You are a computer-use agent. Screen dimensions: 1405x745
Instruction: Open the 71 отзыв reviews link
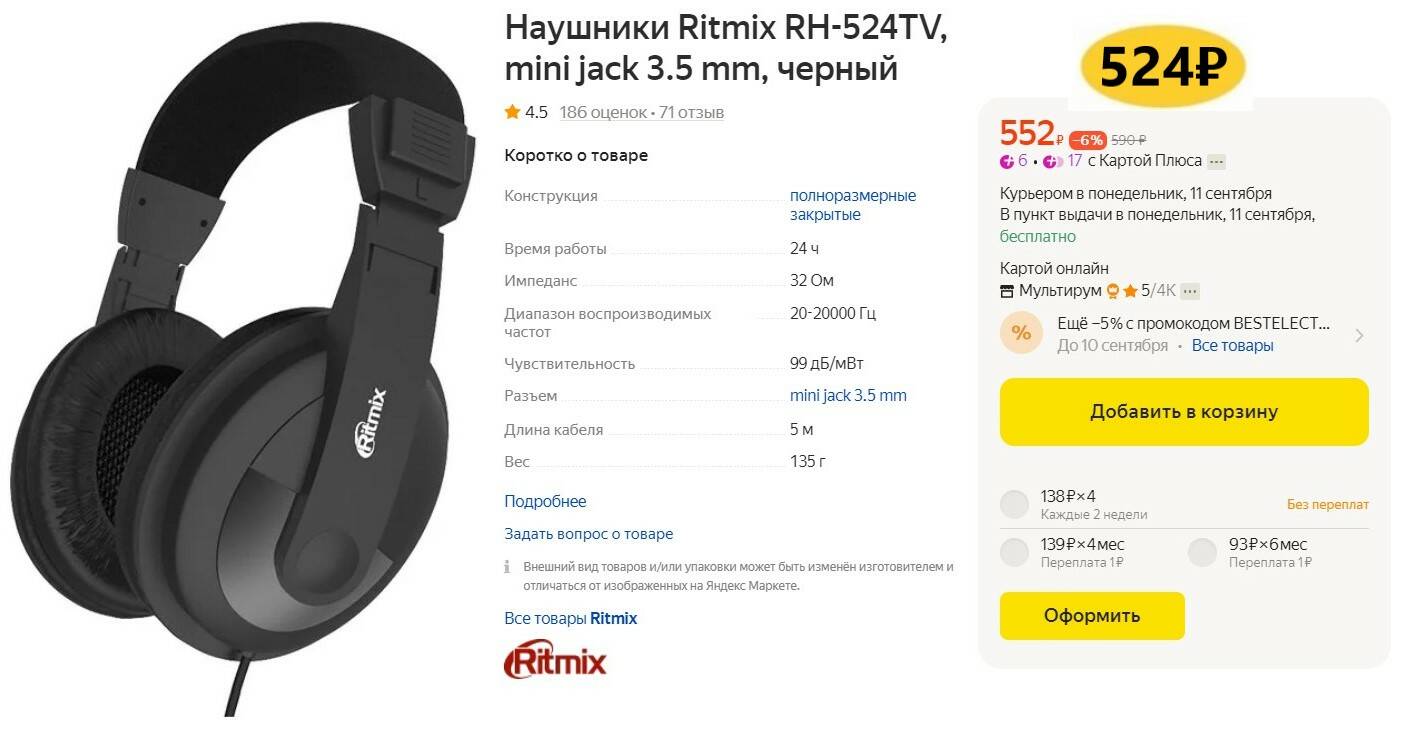[x=692, y=112]
